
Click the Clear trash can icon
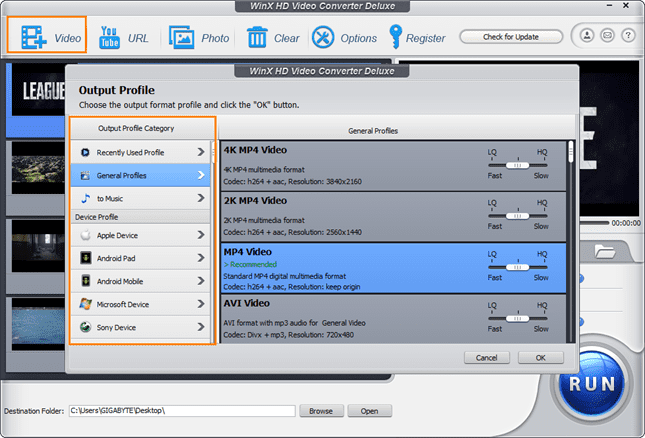click(257, 37)
